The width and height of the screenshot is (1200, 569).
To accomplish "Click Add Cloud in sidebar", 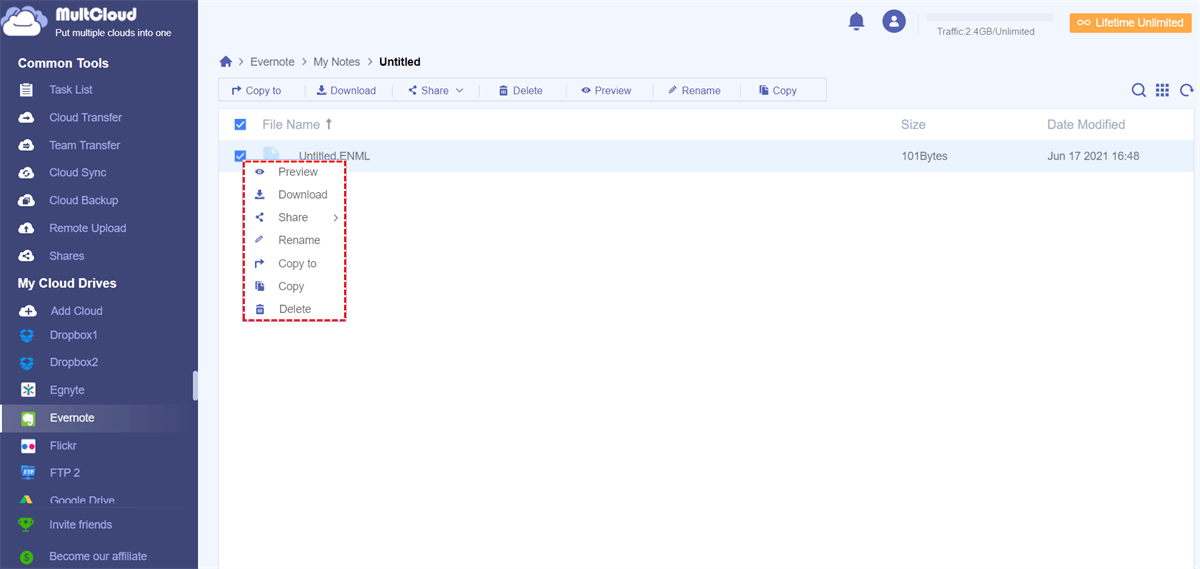I will click(x=76, y=311).
